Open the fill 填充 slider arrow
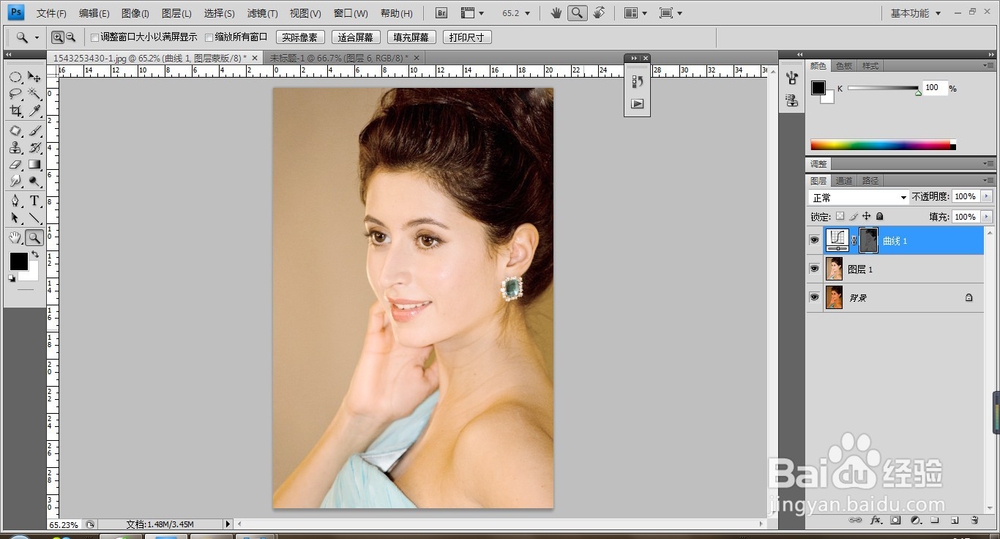The image size is (1000, 539). 987,217
